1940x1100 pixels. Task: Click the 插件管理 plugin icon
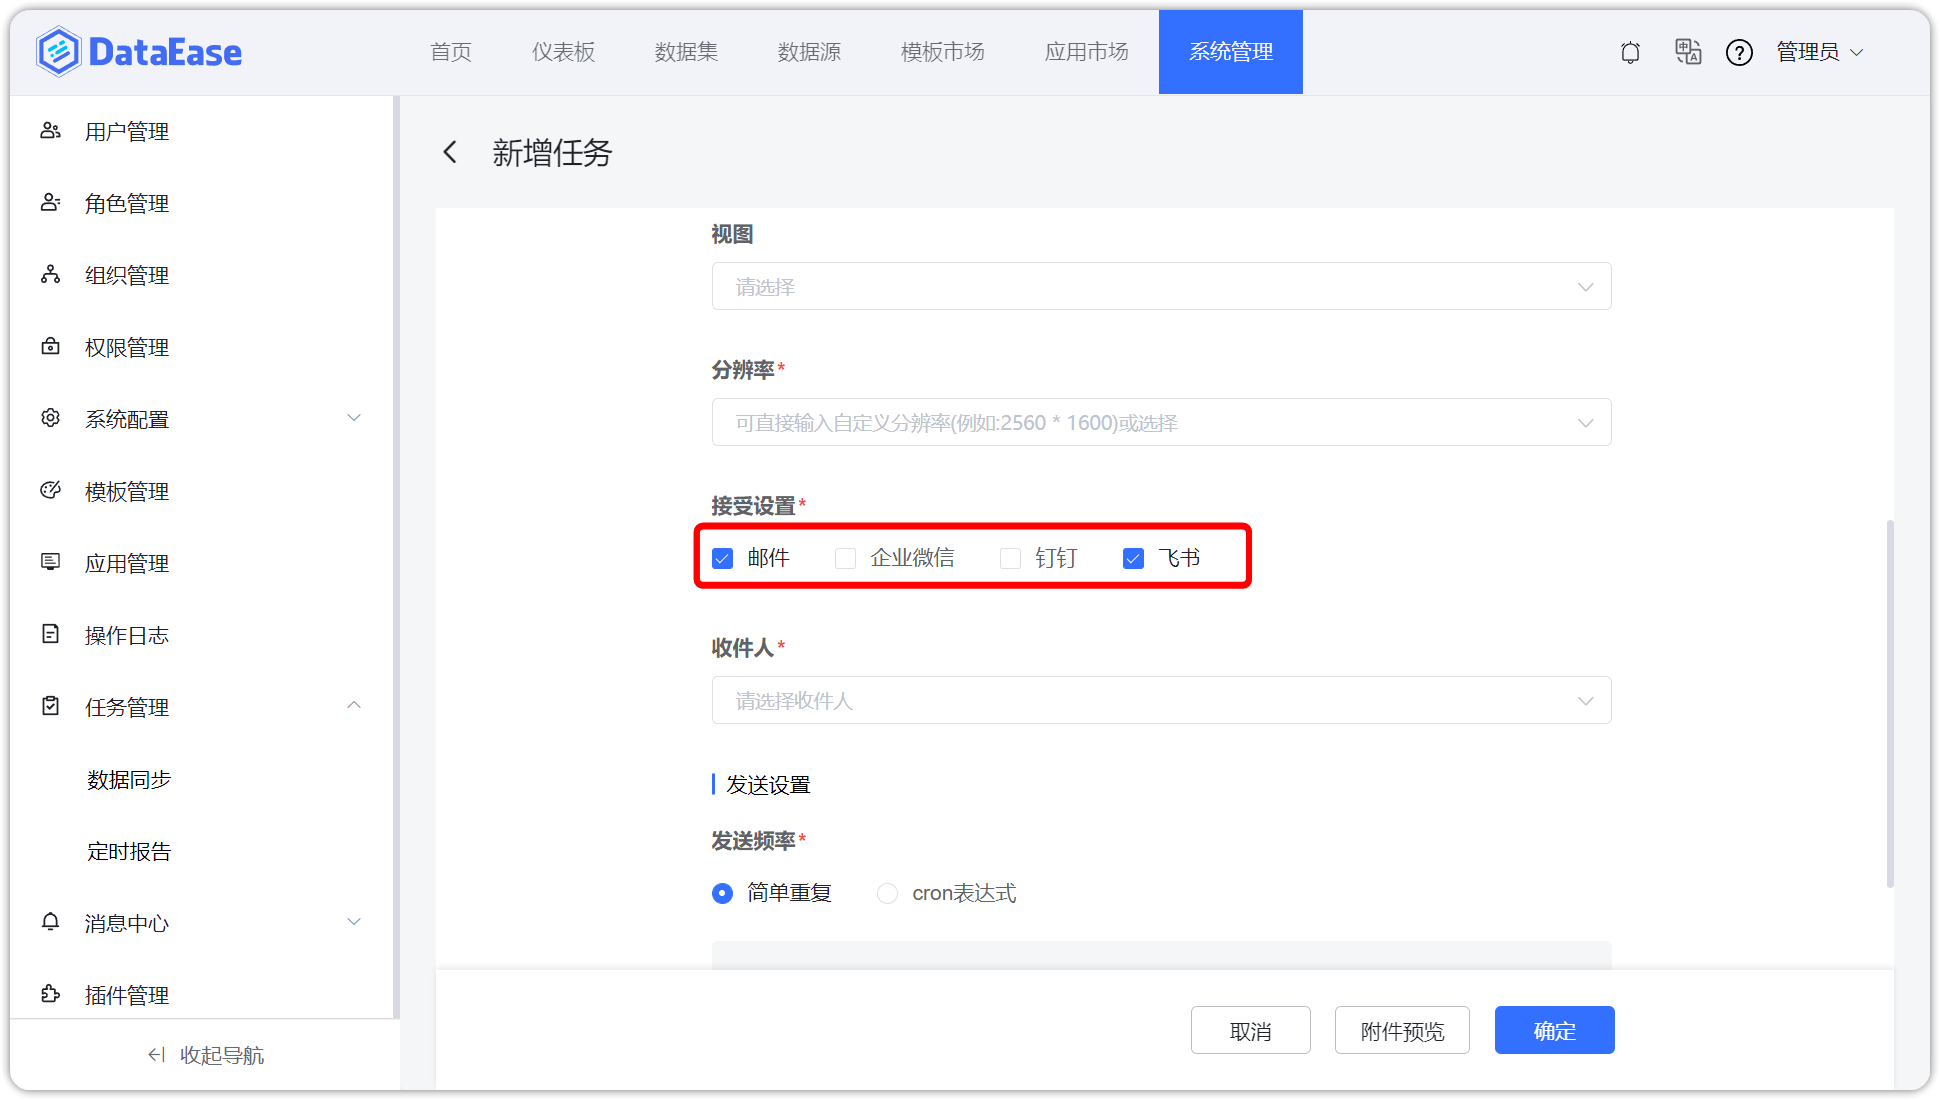[50, 994]
